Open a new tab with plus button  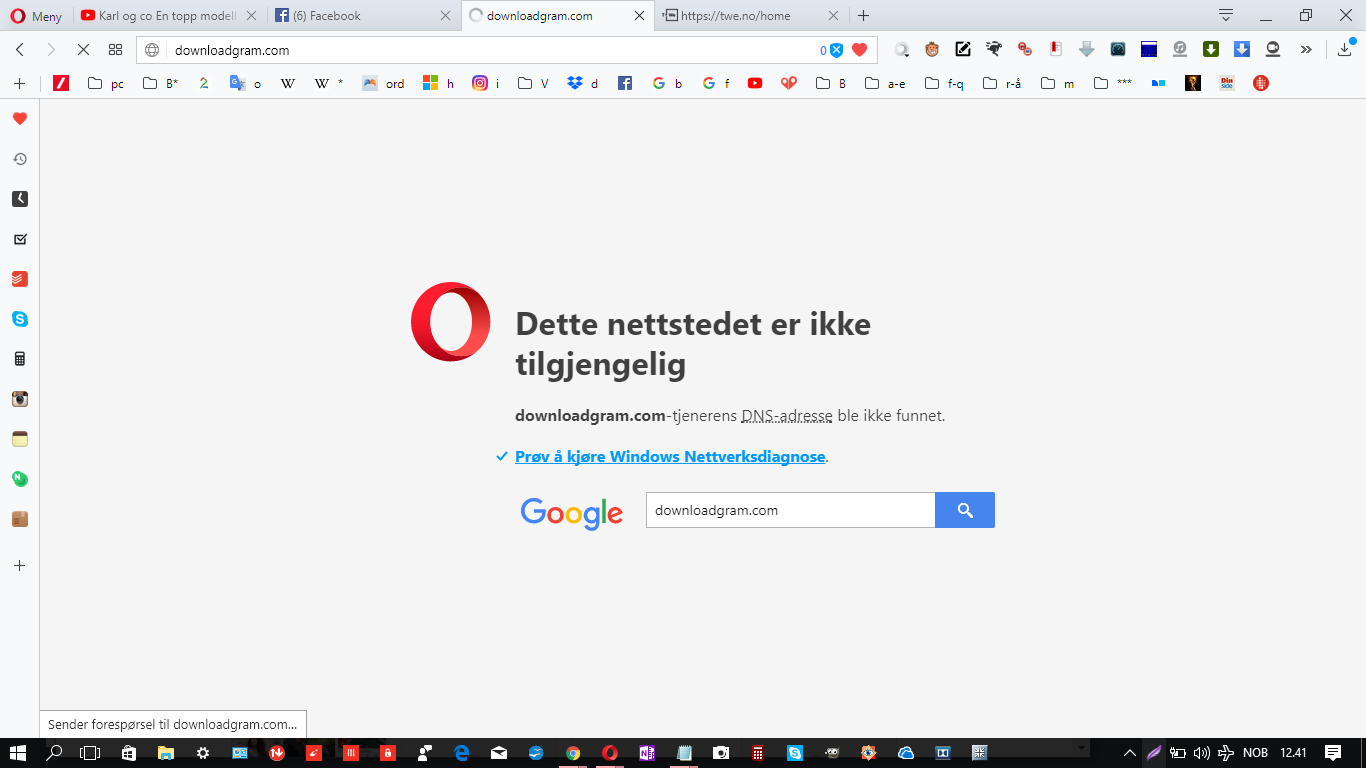864,16
